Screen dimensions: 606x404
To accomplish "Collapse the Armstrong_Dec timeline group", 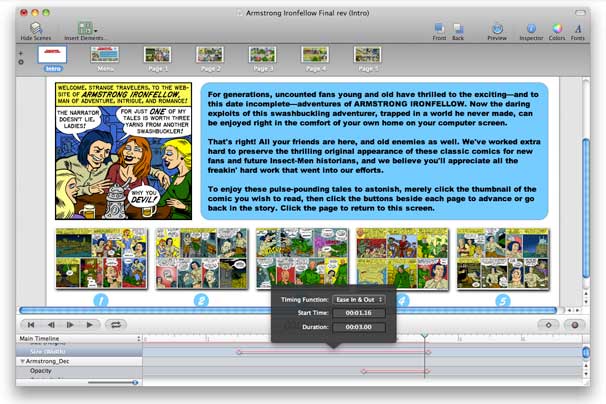I will [x=22, y=361].
